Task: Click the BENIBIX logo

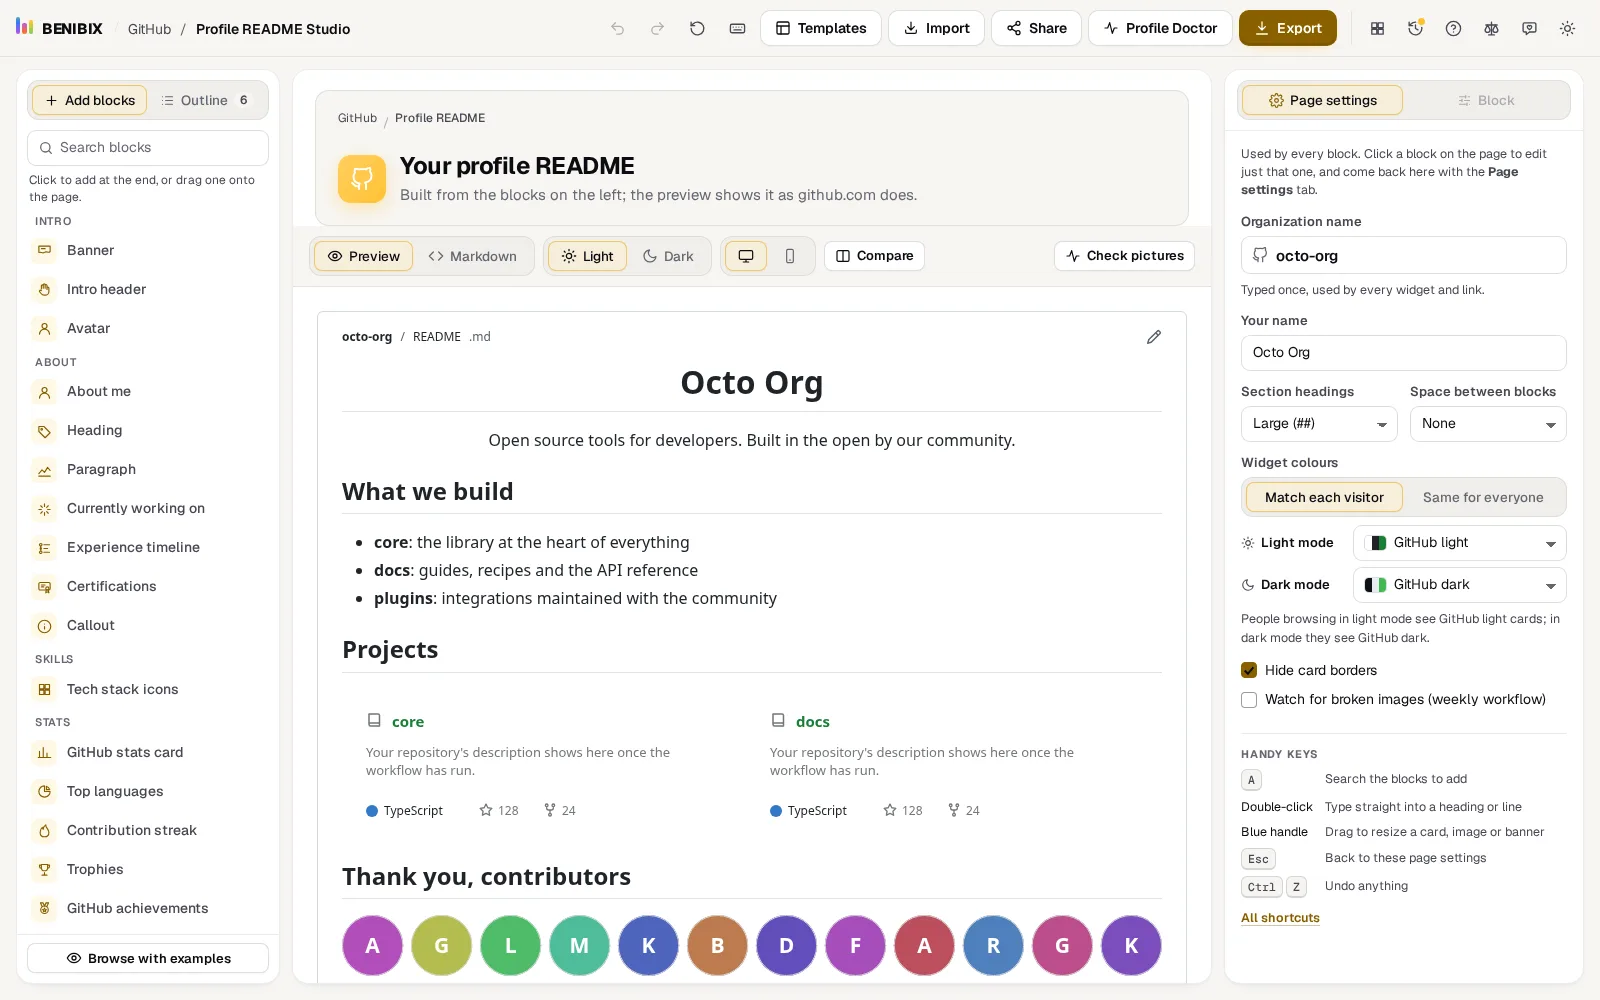Action: tap(59, 28)
